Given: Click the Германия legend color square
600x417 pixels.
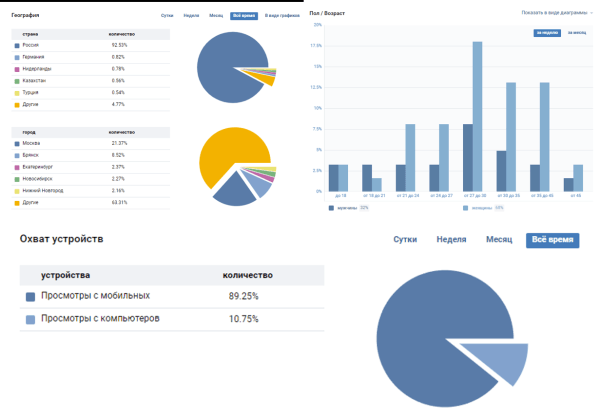Looking at the screenshot, I should pyautogui.click(x=16, y=57).
